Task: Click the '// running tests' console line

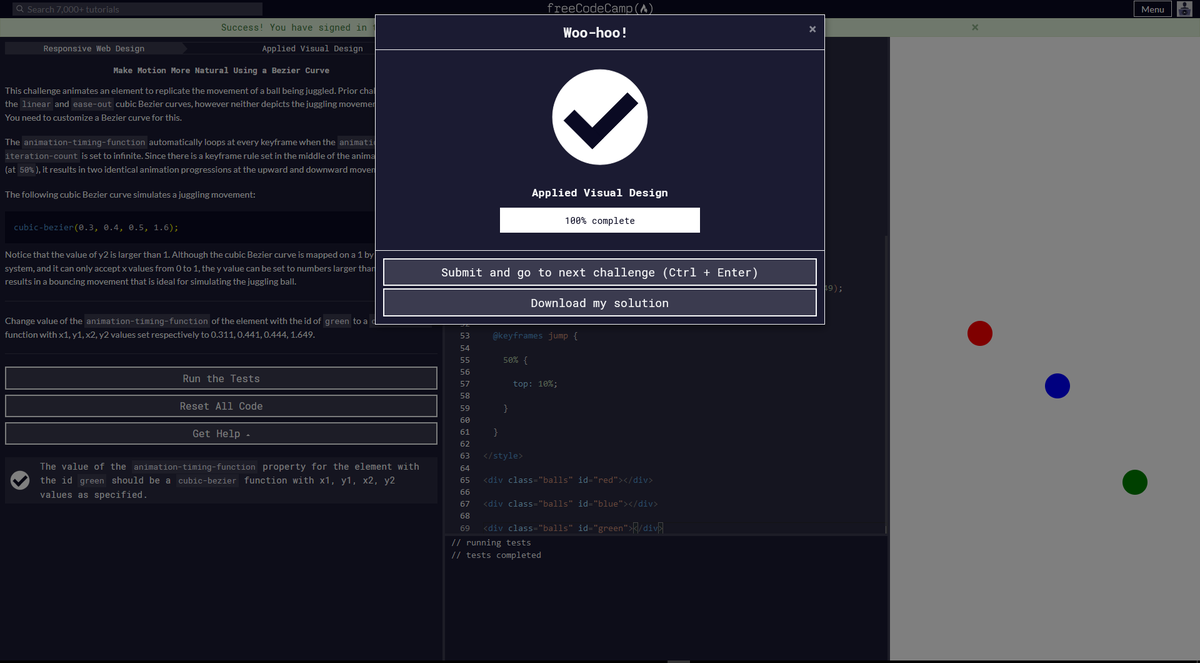Action: [x=491, y=543]
